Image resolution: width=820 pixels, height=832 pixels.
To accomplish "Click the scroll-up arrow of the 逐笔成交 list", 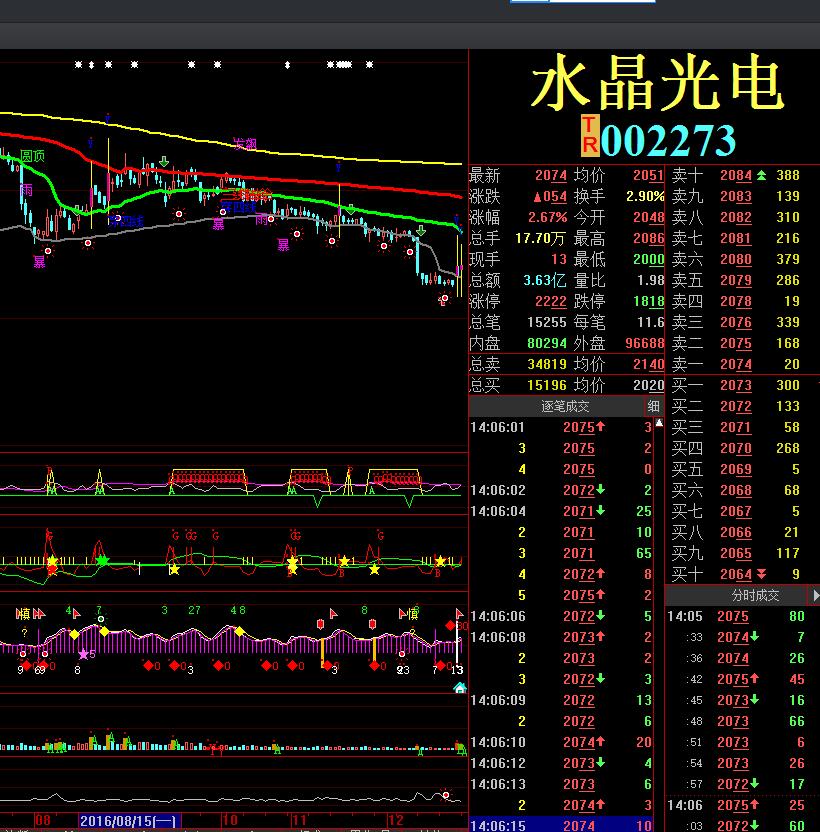I will [659, 423].
